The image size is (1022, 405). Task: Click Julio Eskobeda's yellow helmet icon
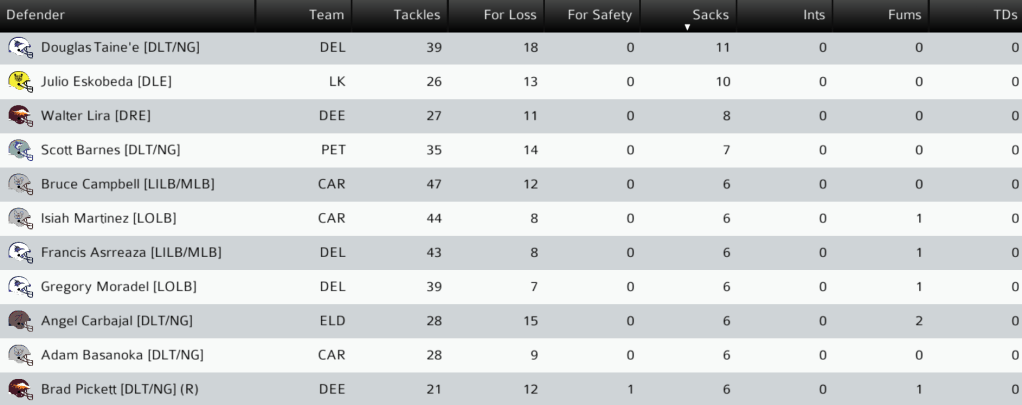(20, 81)
